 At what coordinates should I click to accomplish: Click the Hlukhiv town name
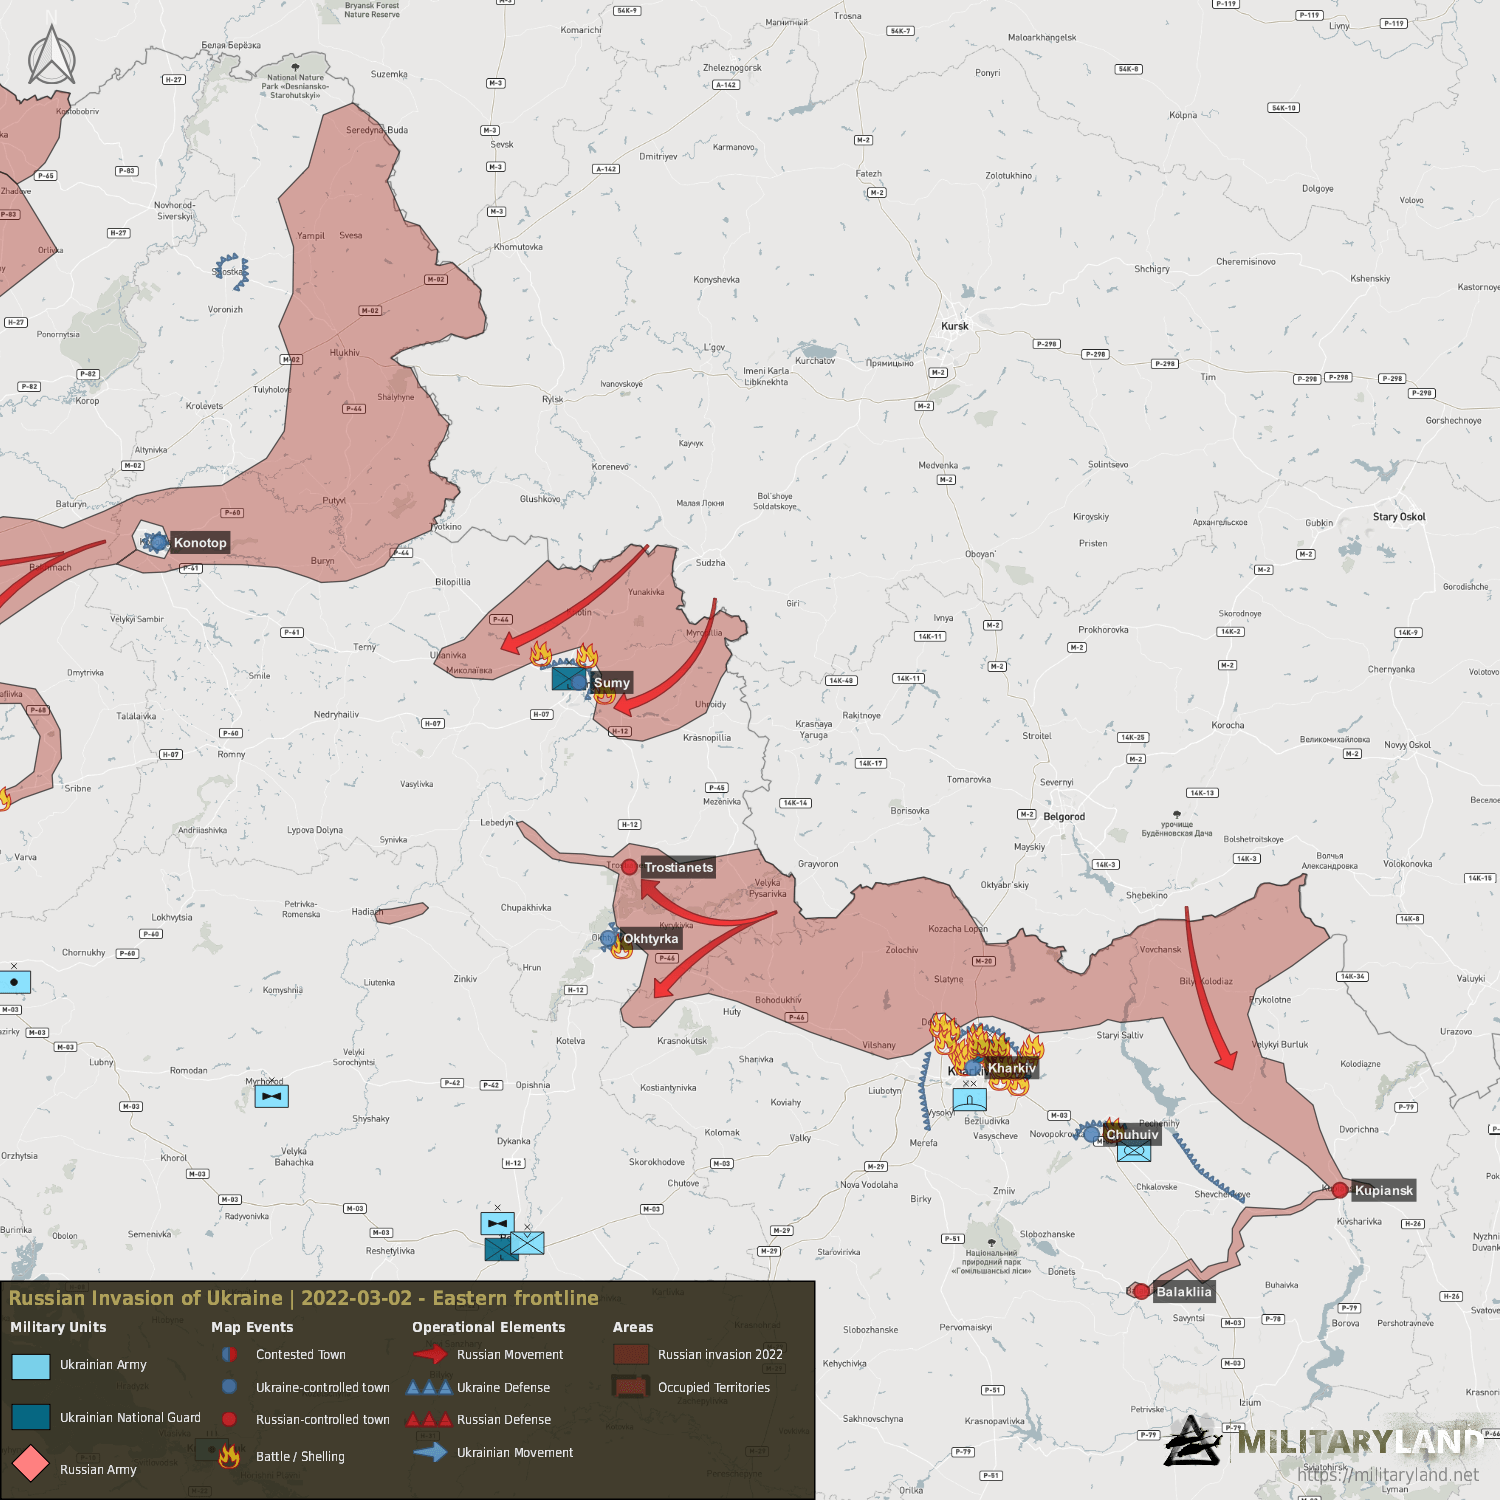pyautogui.click(x=345, y=353)
